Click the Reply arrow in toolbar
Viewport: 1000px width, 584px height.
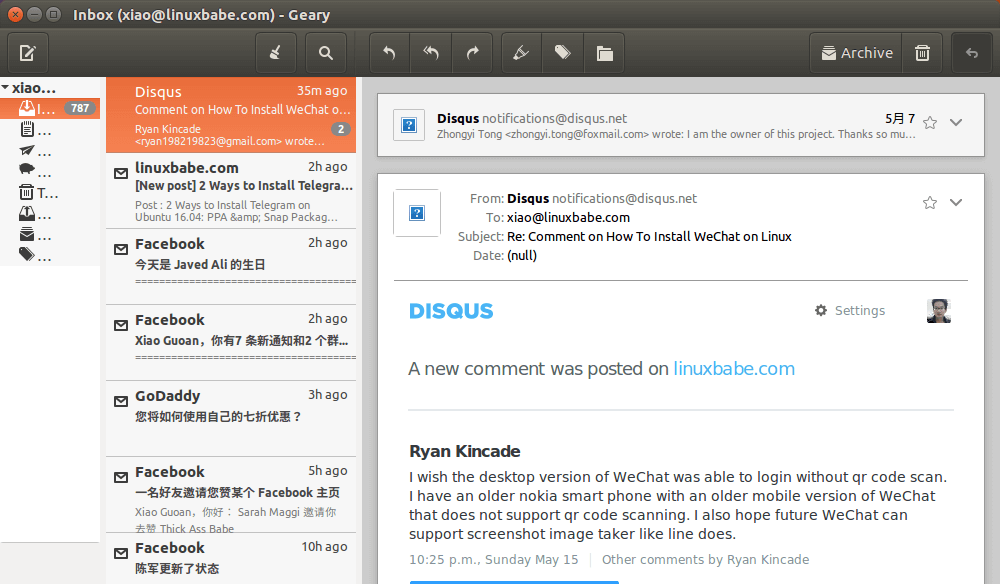390,53
